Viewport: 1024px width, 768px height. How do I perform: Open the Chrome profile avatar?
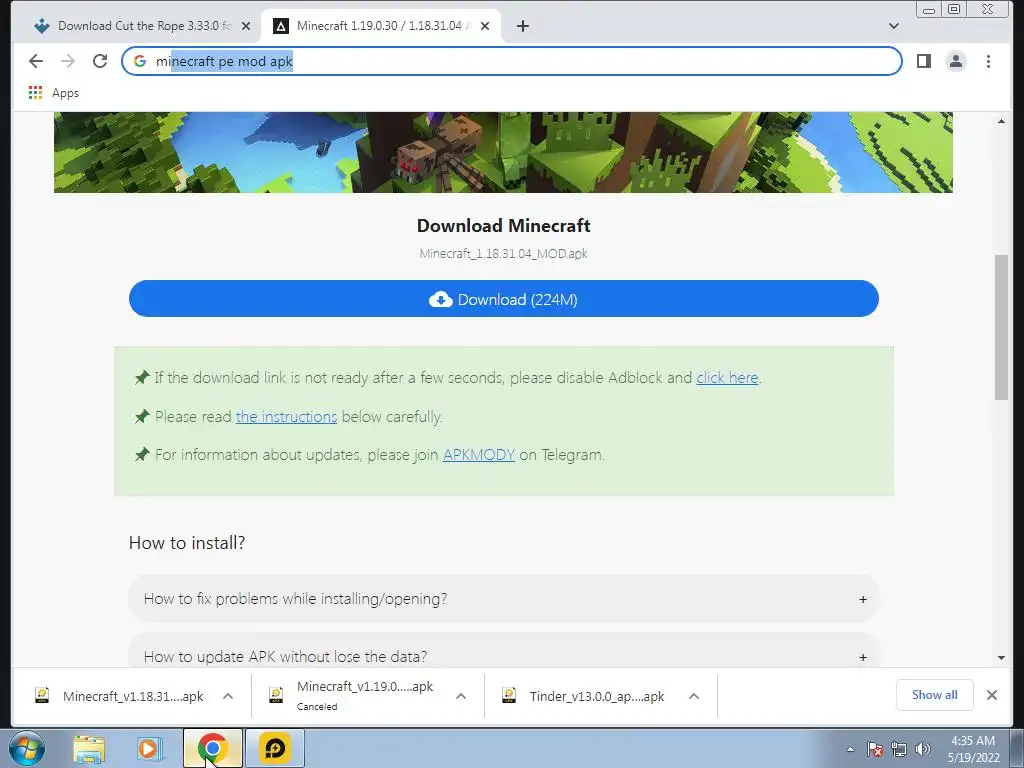coord(955,61)
